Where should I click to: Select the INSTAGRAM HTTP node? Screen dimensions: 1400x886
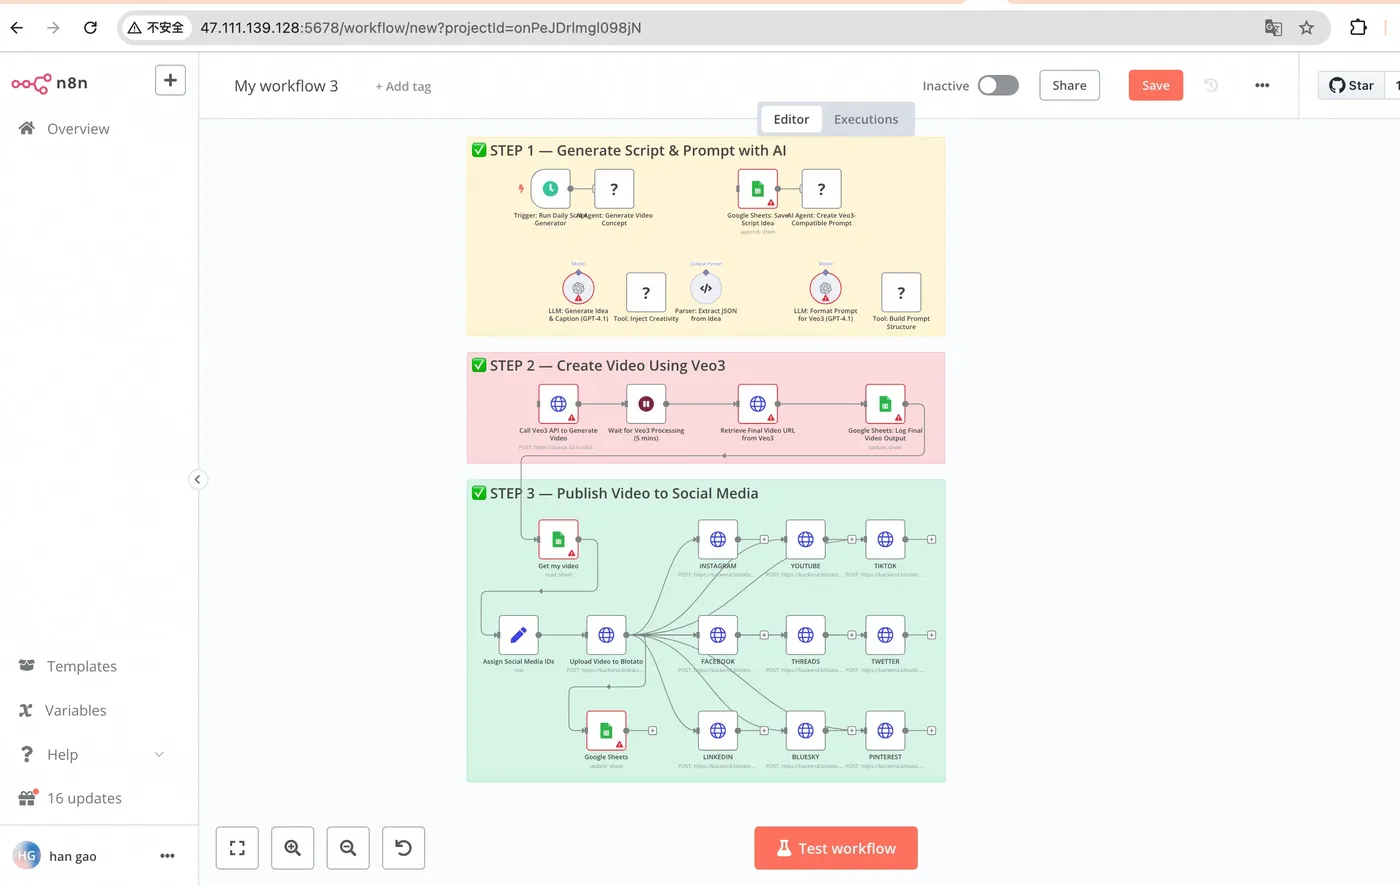[718, 539]
